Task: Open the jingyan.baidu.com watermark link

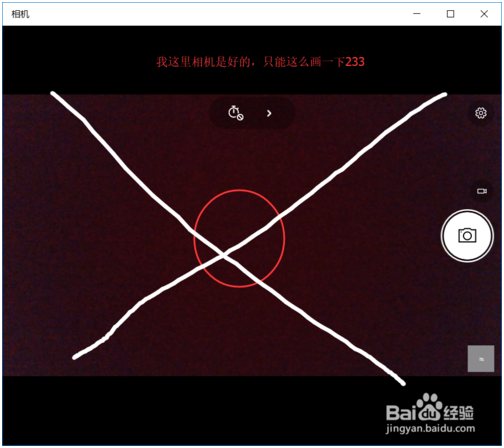Action: coord(430,428)
